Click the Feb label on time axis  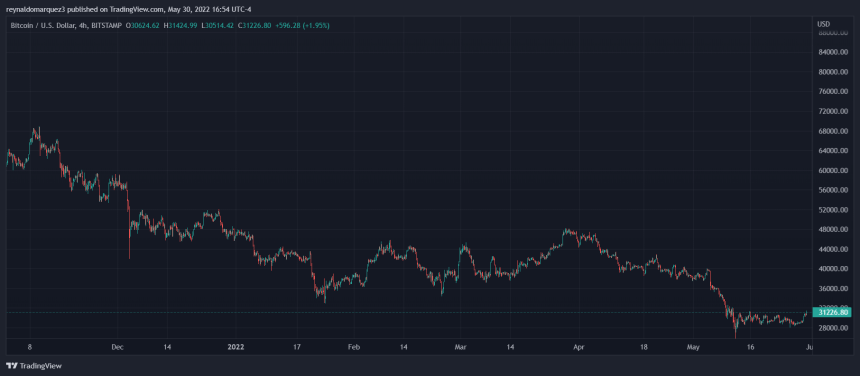[x=354, y=347]
